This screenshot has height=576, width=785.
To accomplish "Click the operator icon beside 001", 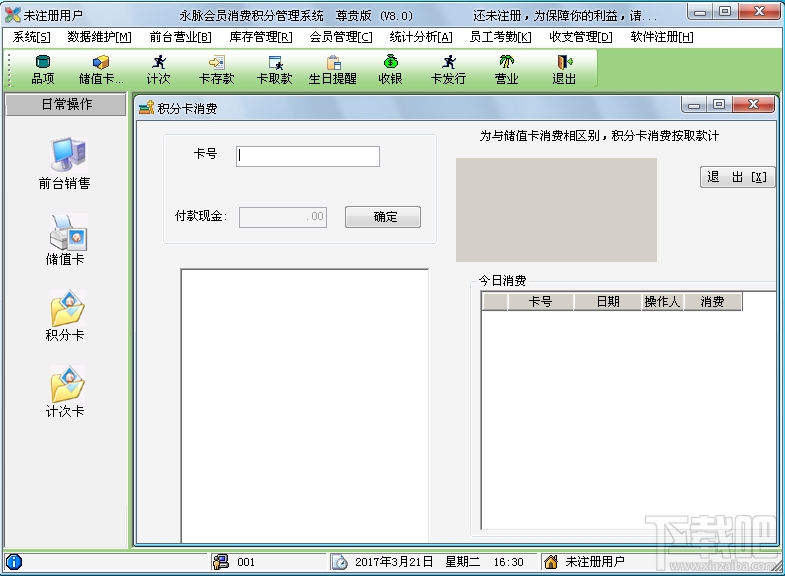I will click(x=220, y=562).
